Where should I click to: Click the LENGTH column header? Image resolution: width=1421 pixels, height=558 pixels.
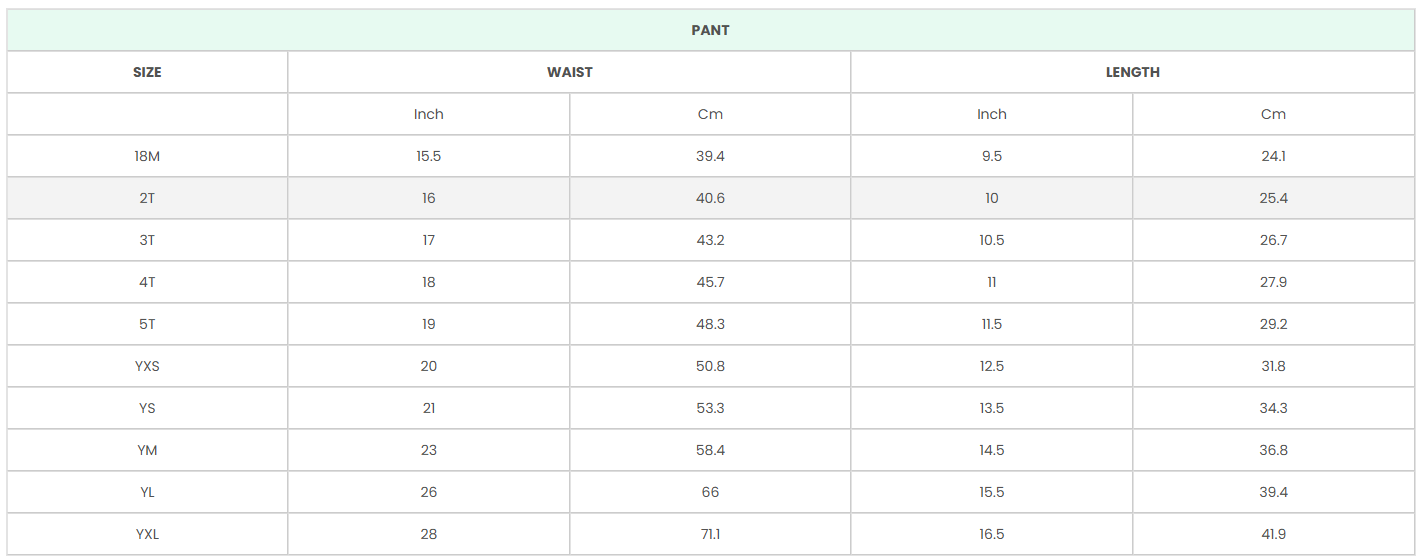click(x=1132, y=72)
